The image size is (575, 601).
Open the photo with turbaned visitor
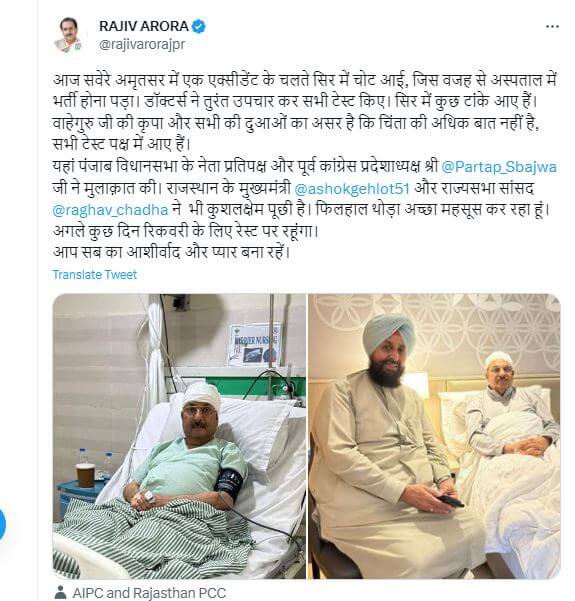[x=435, y=436]
